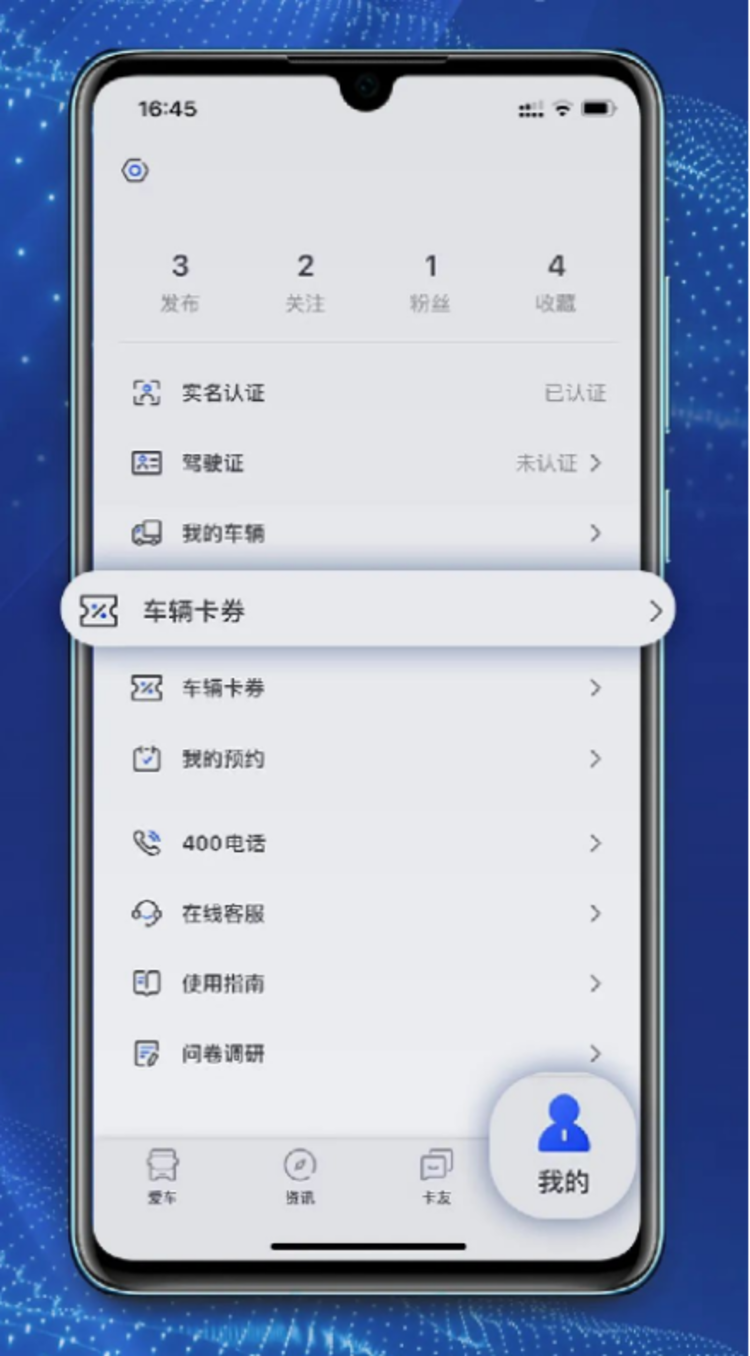Tap the 问卷调研 survey icon

(x=146, y=1053)
